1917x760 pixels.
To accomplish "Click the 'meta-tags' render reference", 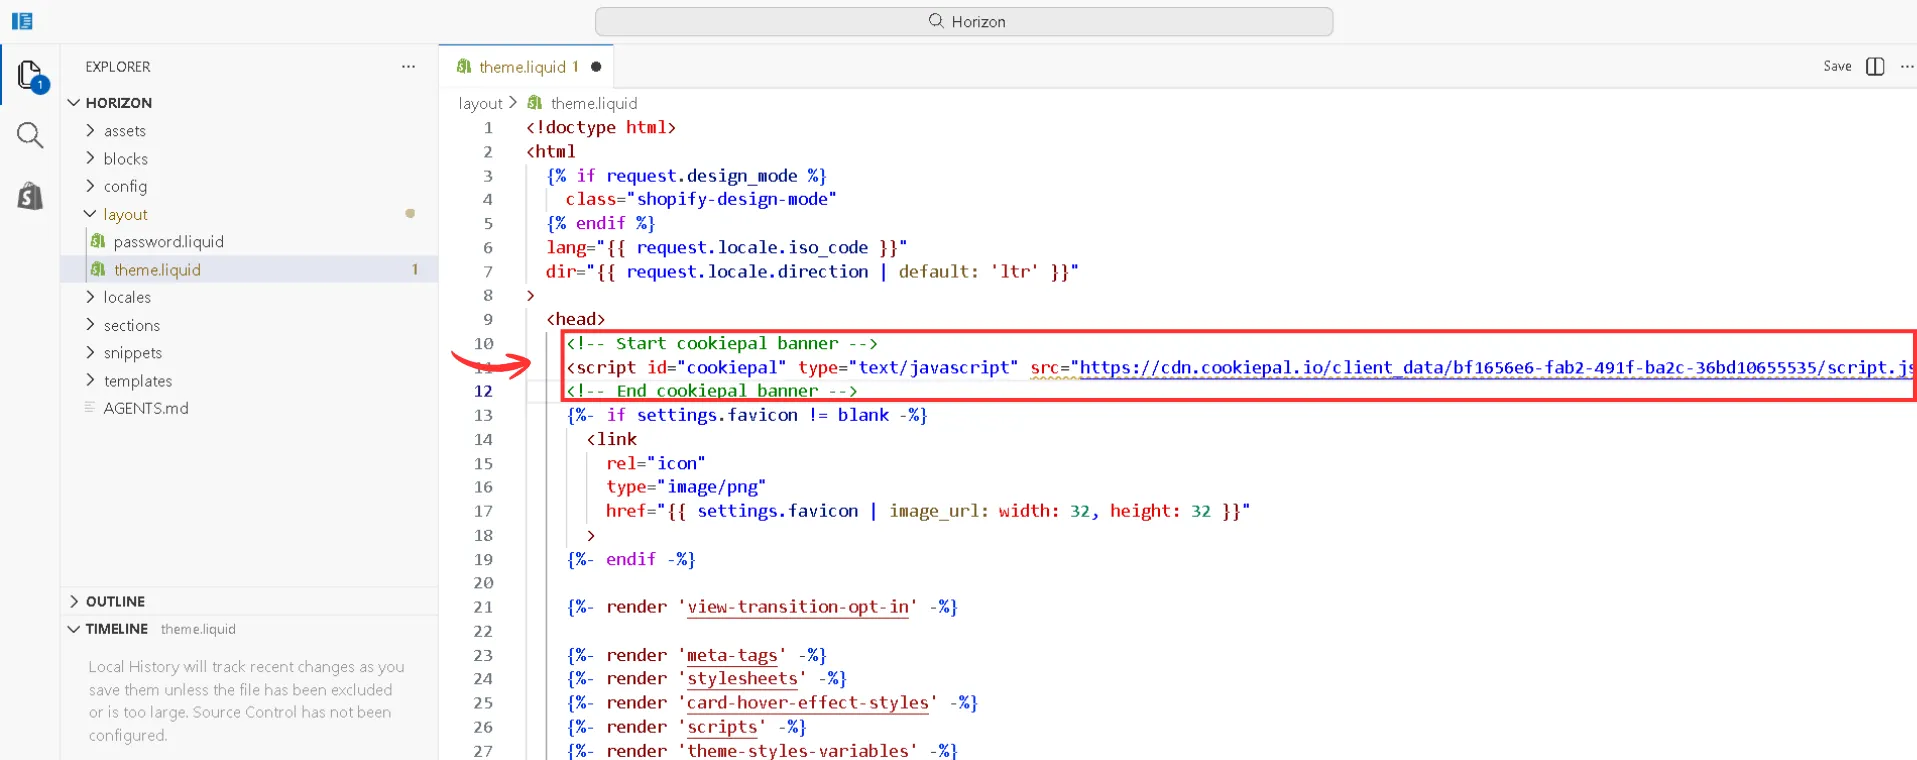I will pos(732,655).
